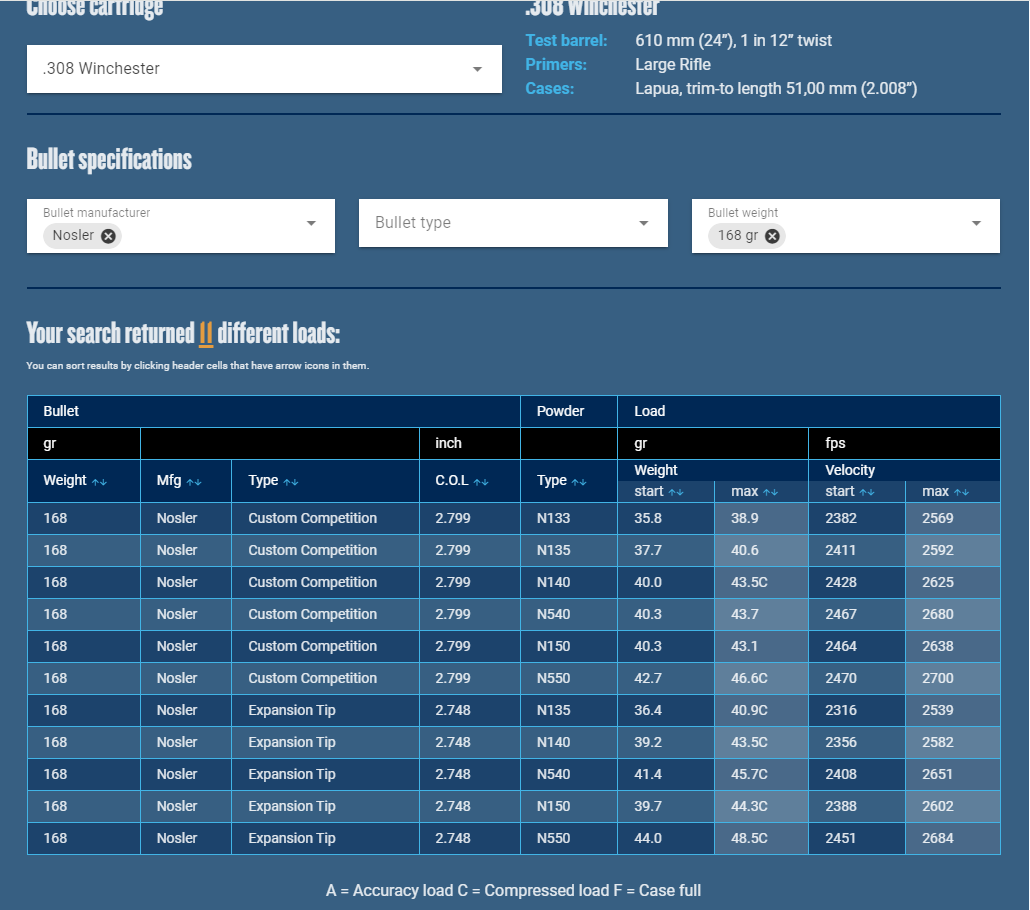Sort table by bullet Type arrows
The height and width of the screenshot is (910, 1030).
(290, 482)
